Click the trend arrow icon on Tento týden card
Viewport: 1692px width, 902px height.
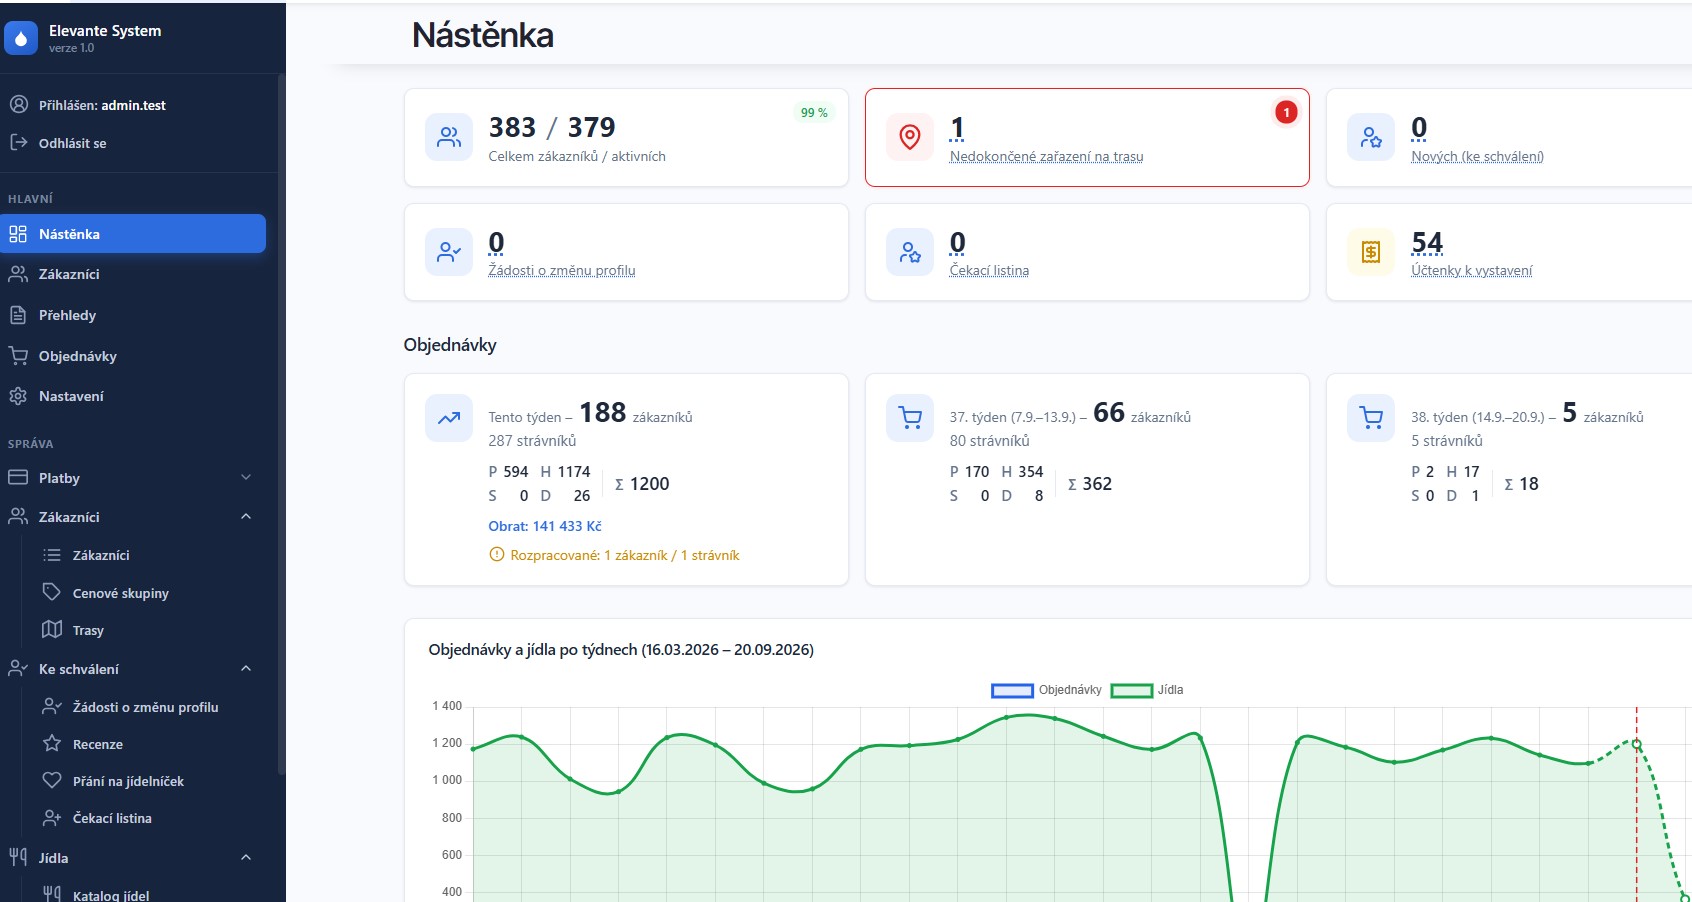click(449, 418)
